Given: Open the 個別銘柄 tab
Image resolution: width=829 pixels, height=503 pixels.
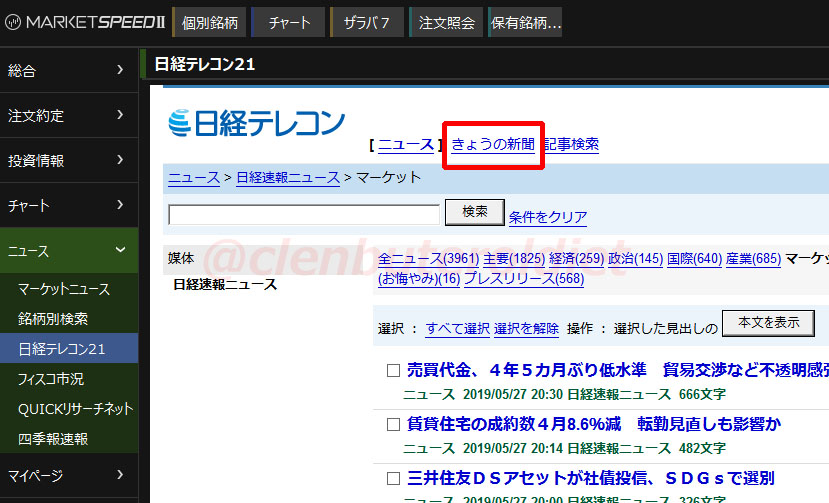Looking at the screenshot, I should pos(209,23).
